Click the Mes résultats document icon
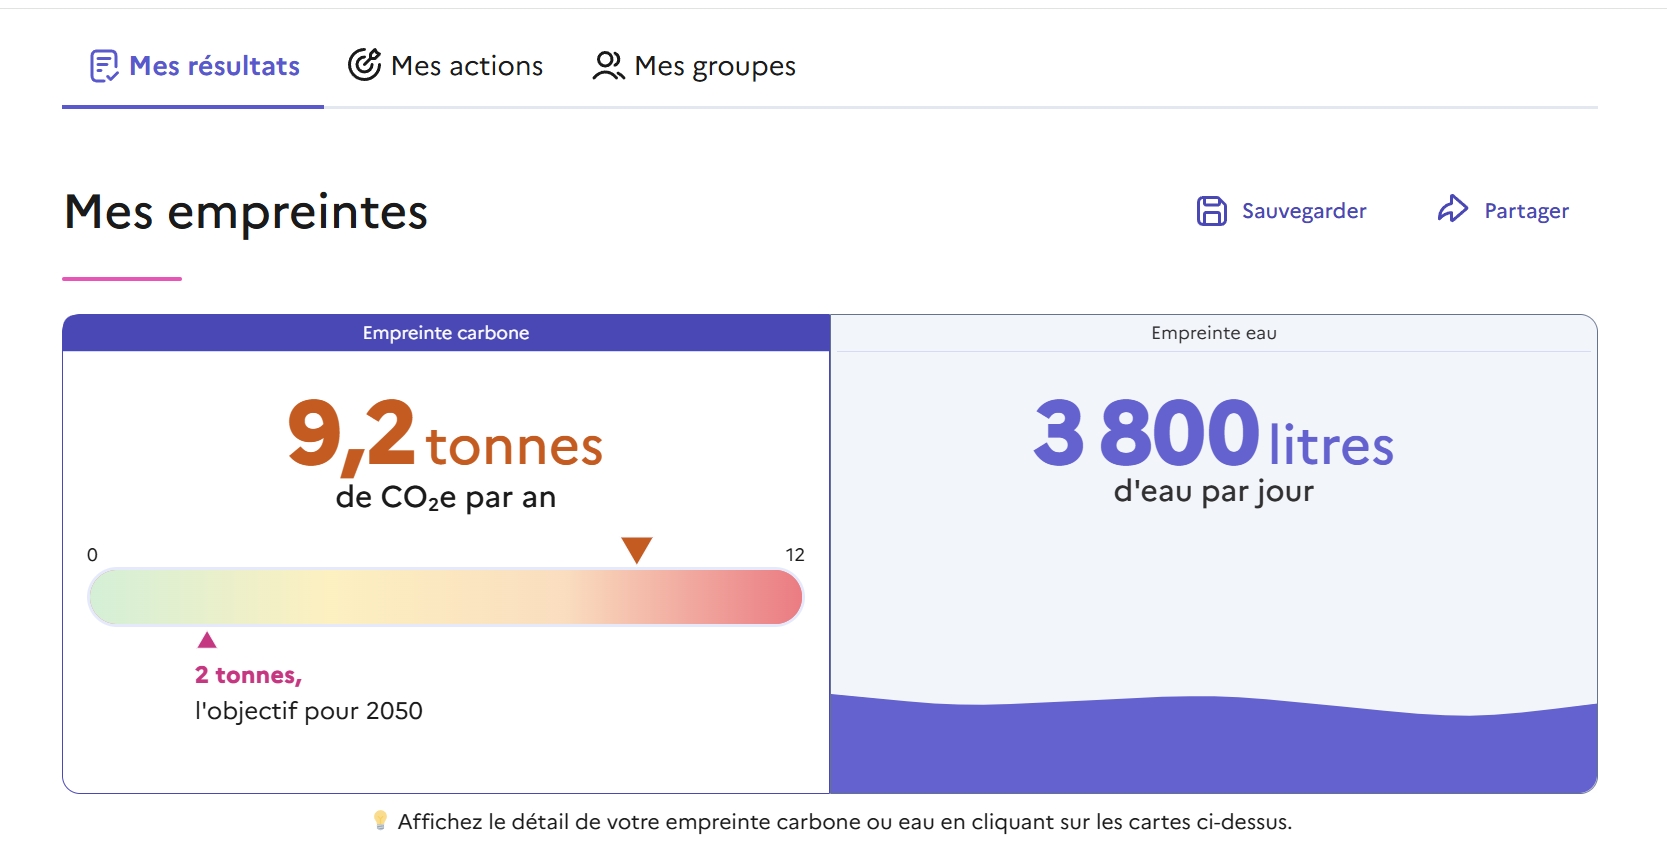This screenshot has width=1667, height=861. pos(104,66)
